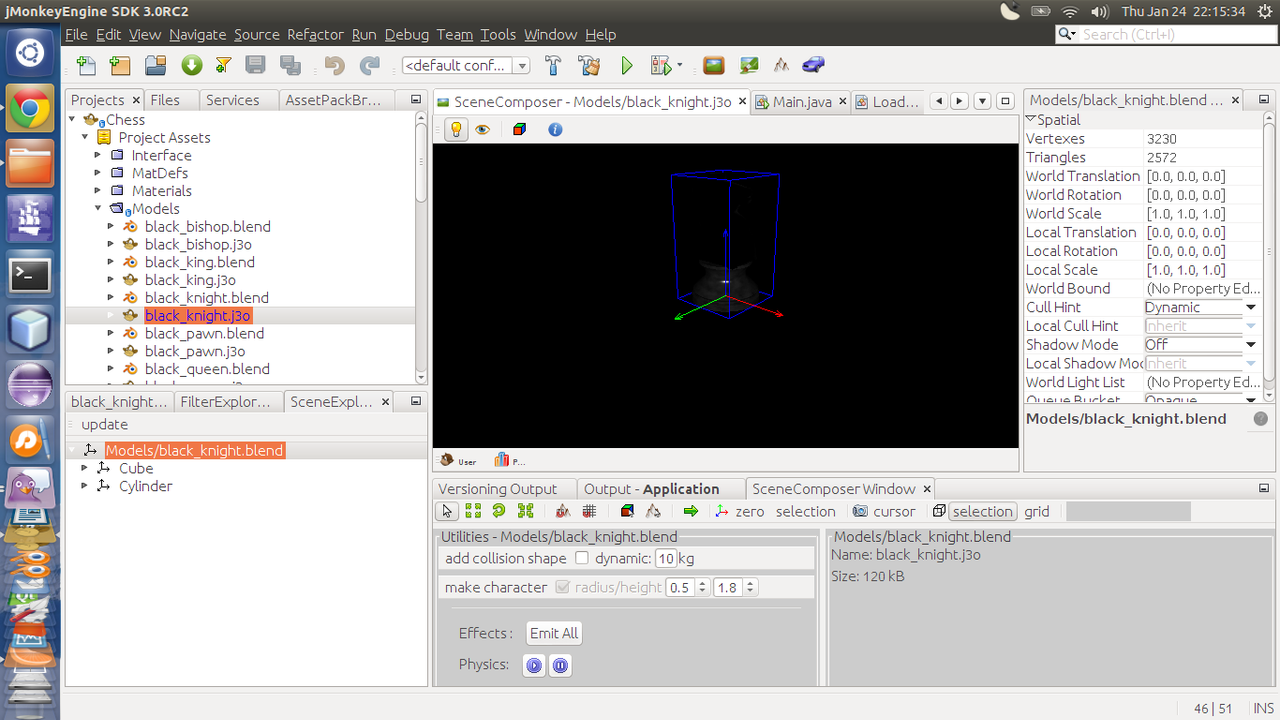Click the New File toolbar icon
The height and width of the screenshot is (720, 1280).
click(87, 66)
